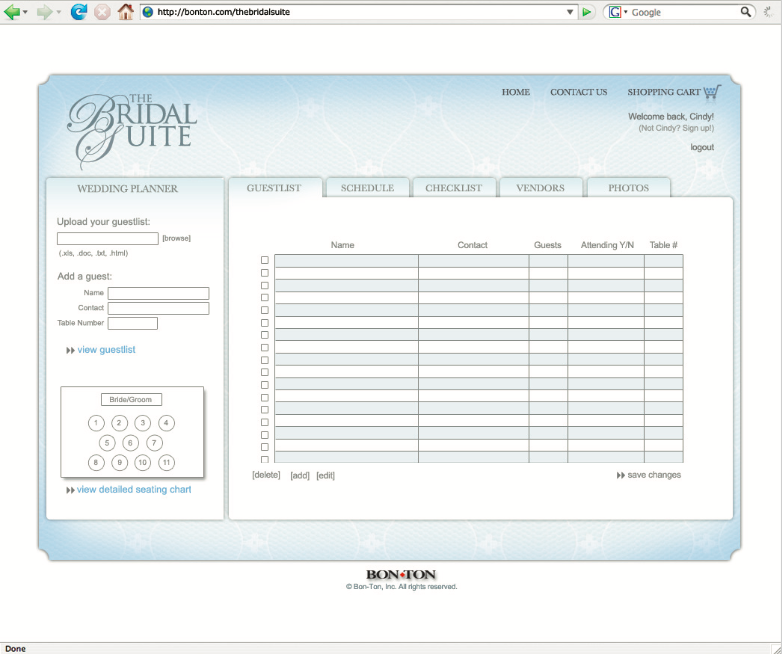Screen dimensions: 782x654
Task: Check the ninth guestlist row checkbox
Action: [265, 360]
